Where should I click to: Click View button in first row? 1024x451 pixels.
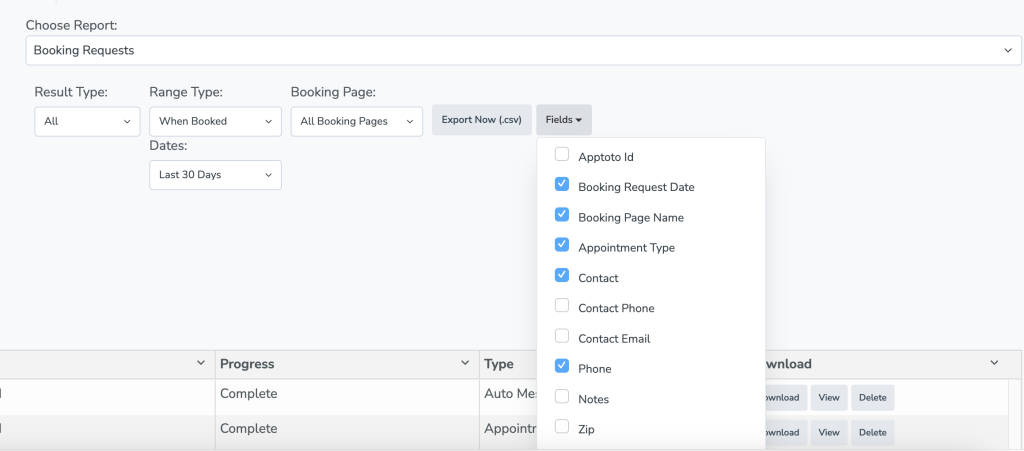828,397
